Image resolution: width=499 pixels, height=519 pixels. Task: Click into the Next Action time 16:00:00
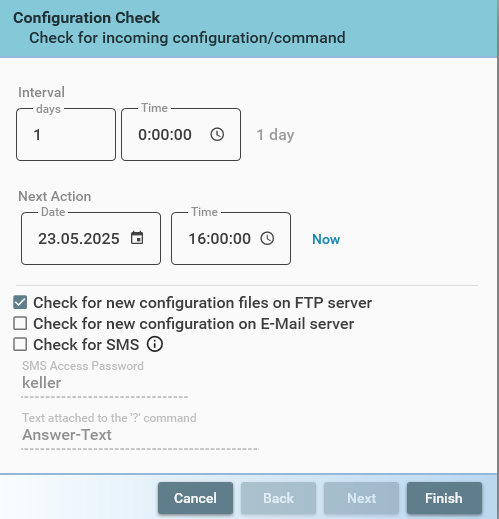[219, 239]
